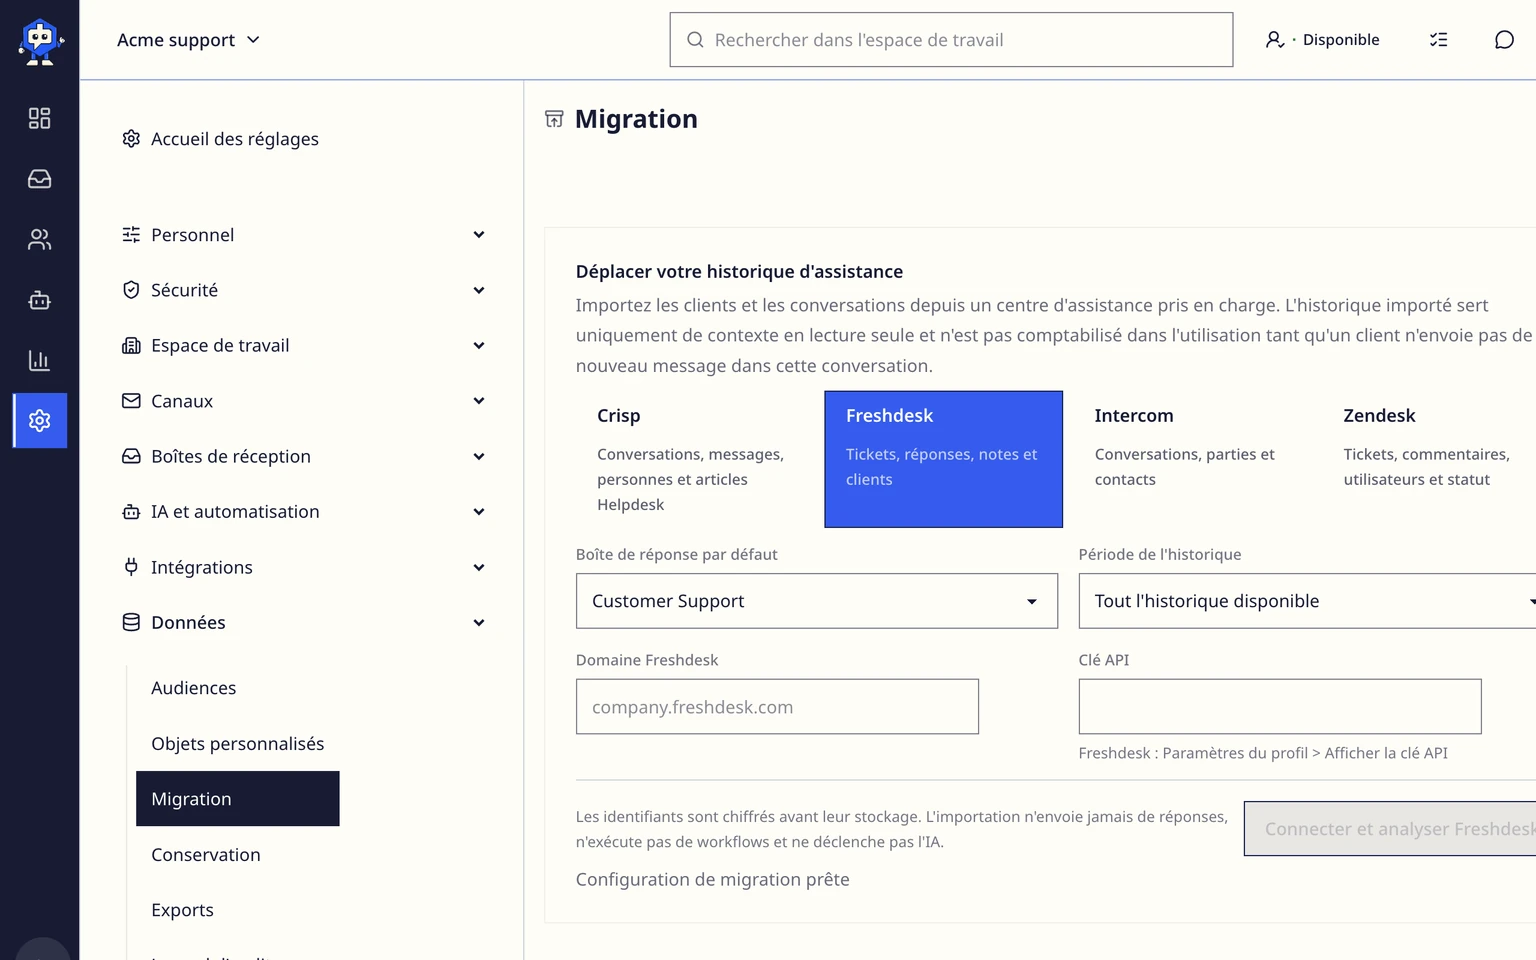Focus the workspace search field
Screen dimensions: 1536x960
coord(951,40)
